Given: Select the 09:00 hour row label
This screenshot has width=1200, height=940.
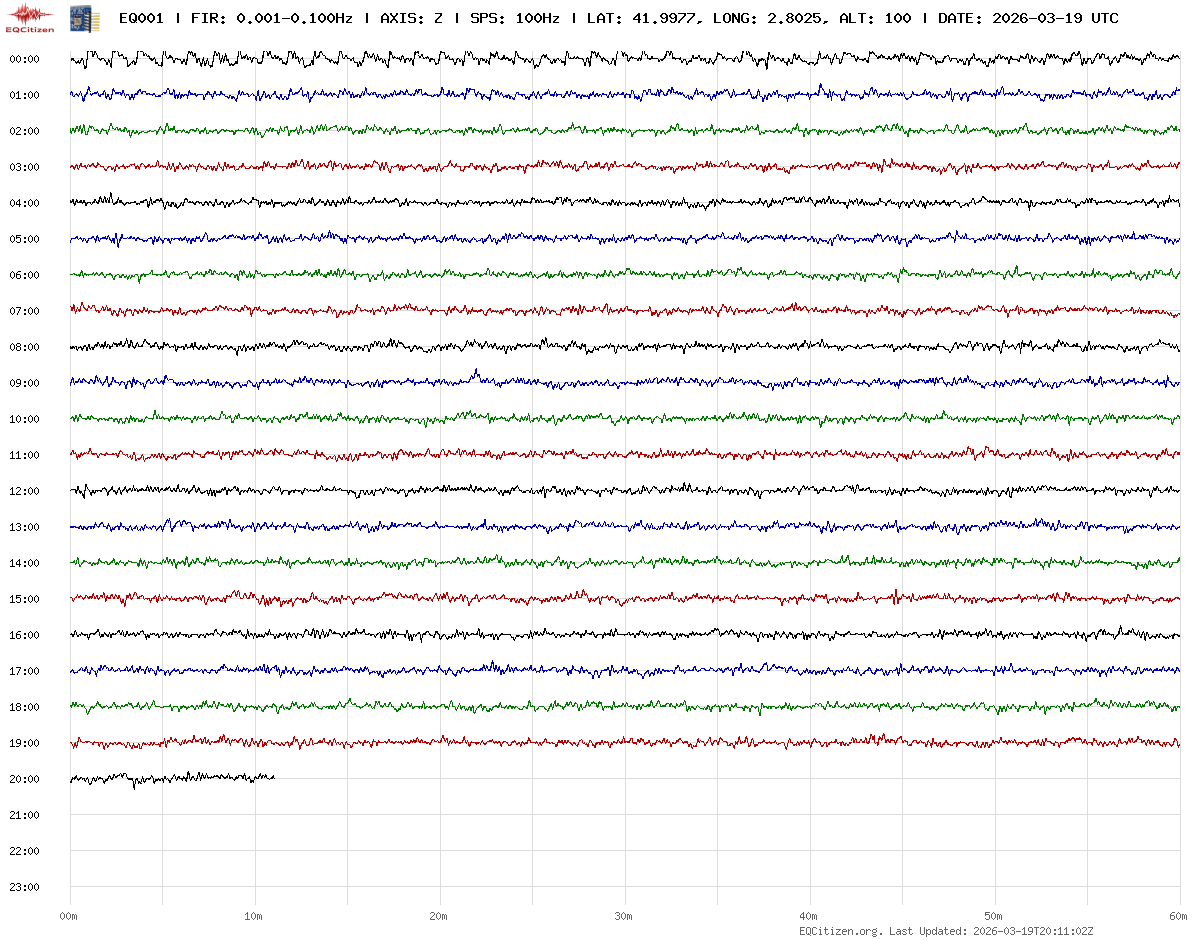Looking at the screenshot, I should [x=24, y=383].
